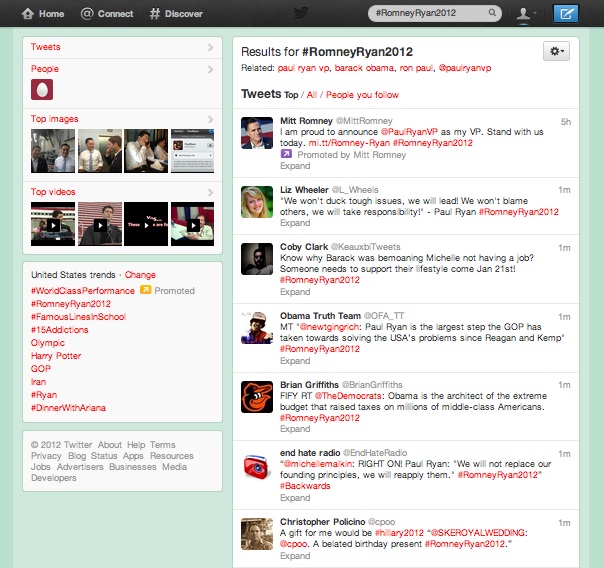604x568 pixels.
Task: Expand the Top videos section chevron
Action: coord(210,192)
